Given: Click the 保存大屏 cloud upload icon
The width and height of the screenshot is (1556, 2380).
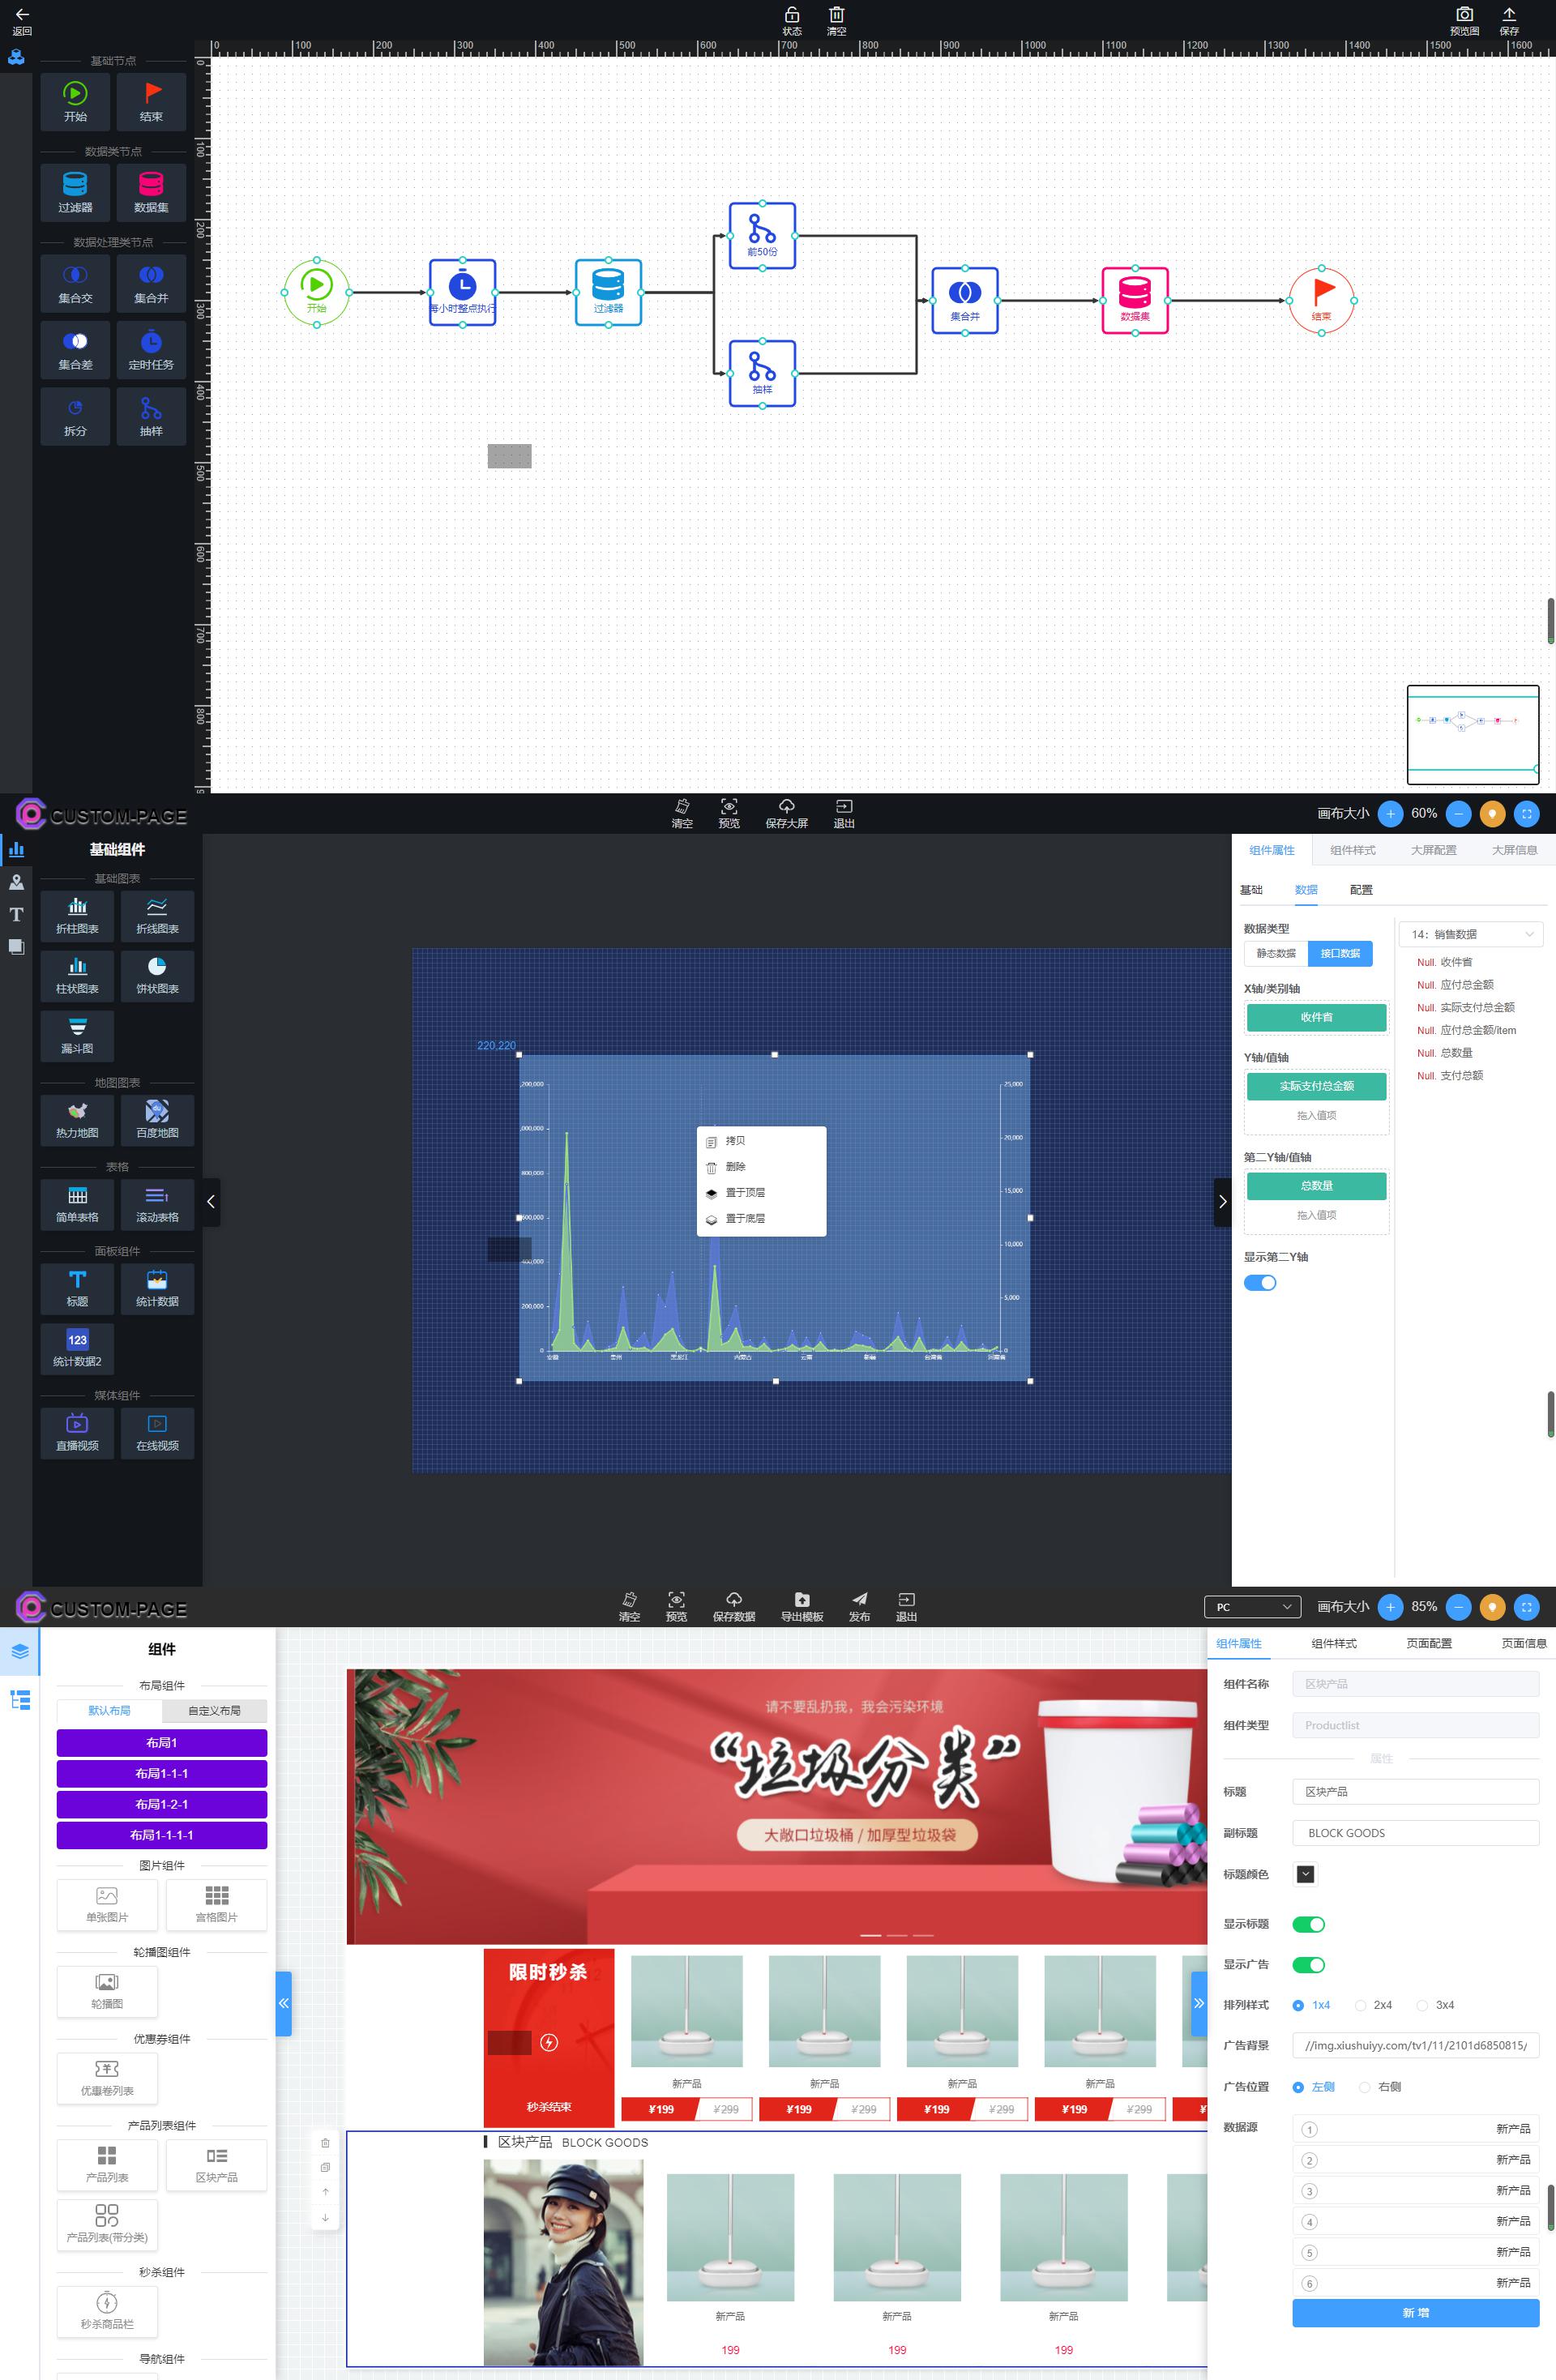Looking at the screenshot, I should pyautogui.click(x=786, y=806).
